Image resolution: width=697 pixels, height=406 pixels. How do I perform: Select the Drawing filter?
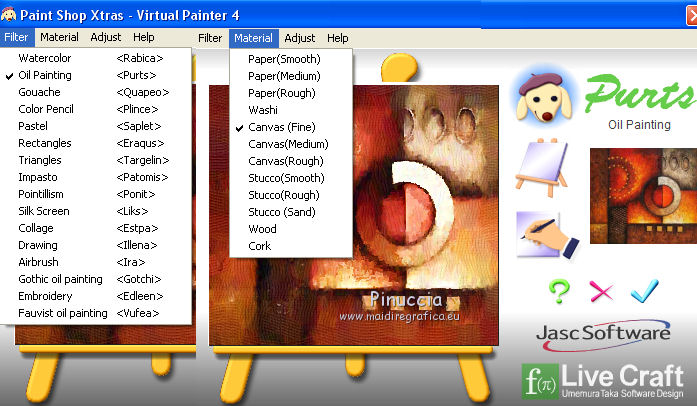pyautogui.click(x=96, y=245)
